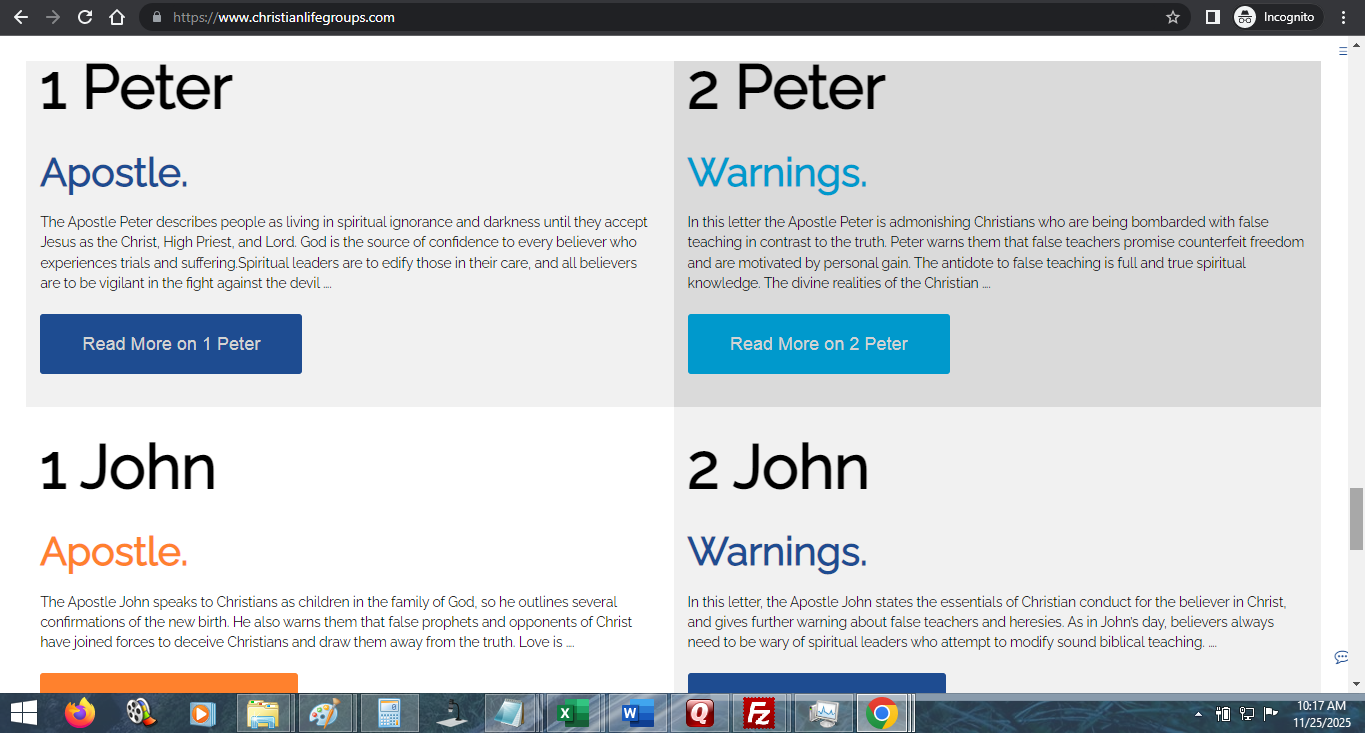Bookmark this page with the star icon
This screenshot has width=1365, height=733.
pyautogui.click(x=1173, y=17)
